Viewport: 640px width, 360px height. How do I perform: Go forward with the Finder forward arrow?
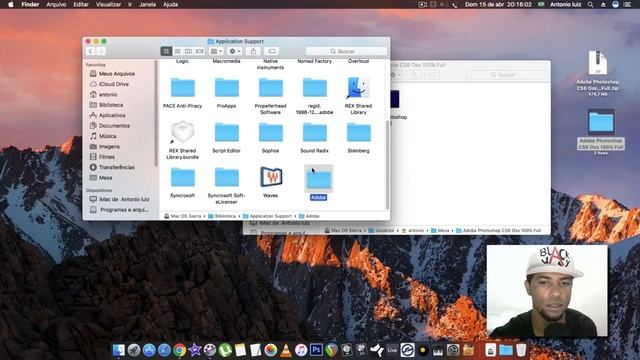[100, 51]
